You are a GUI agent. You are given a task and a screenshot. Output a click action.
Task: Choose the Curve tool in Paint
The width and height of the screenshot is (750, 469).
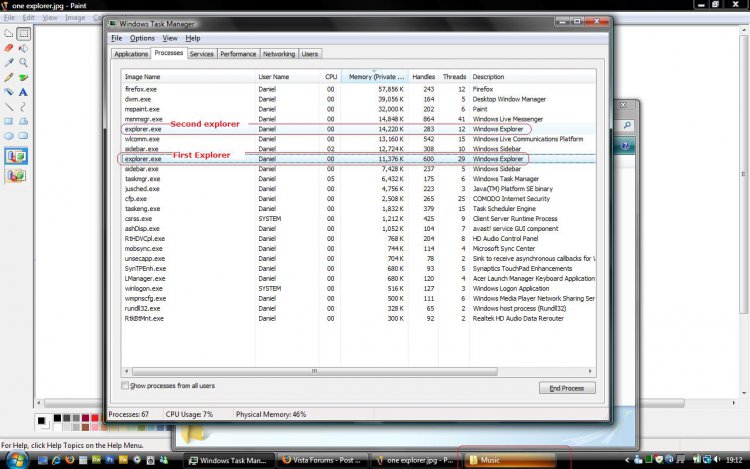pos(23,107)
